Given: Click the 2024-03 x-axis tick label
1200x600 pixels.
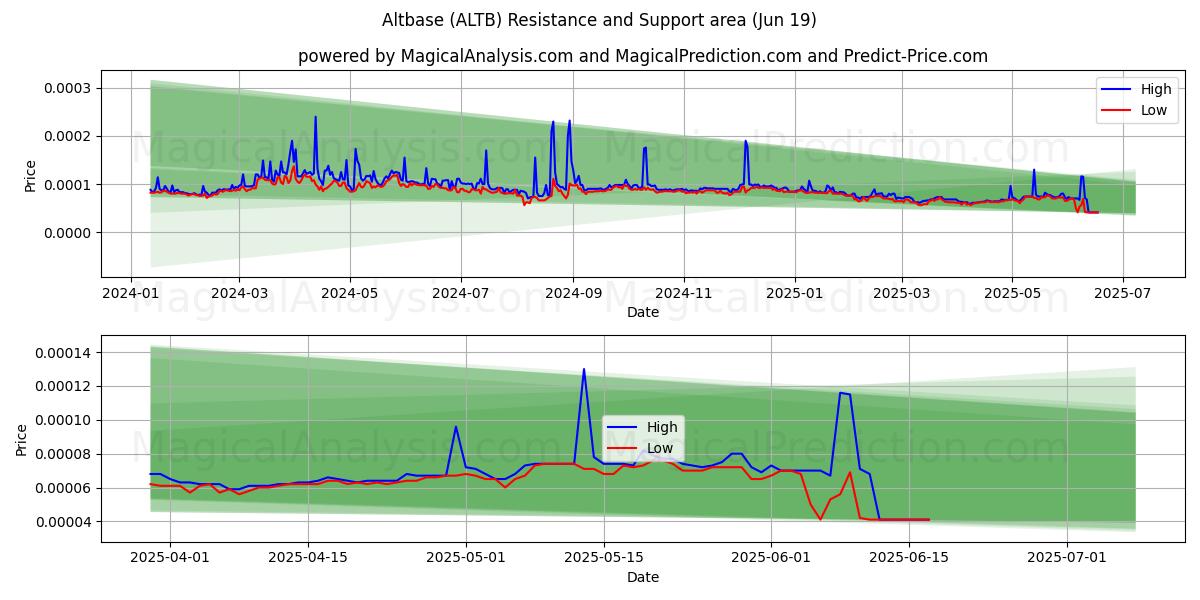Looking at the screenshot, I should click(239, 293).
